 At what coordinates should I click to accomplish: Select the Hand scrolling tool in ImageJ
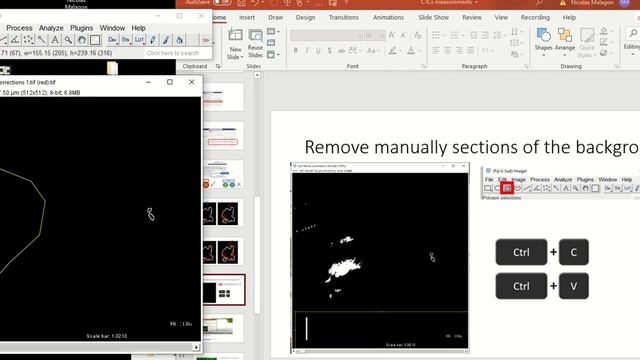tap(82, 40)
